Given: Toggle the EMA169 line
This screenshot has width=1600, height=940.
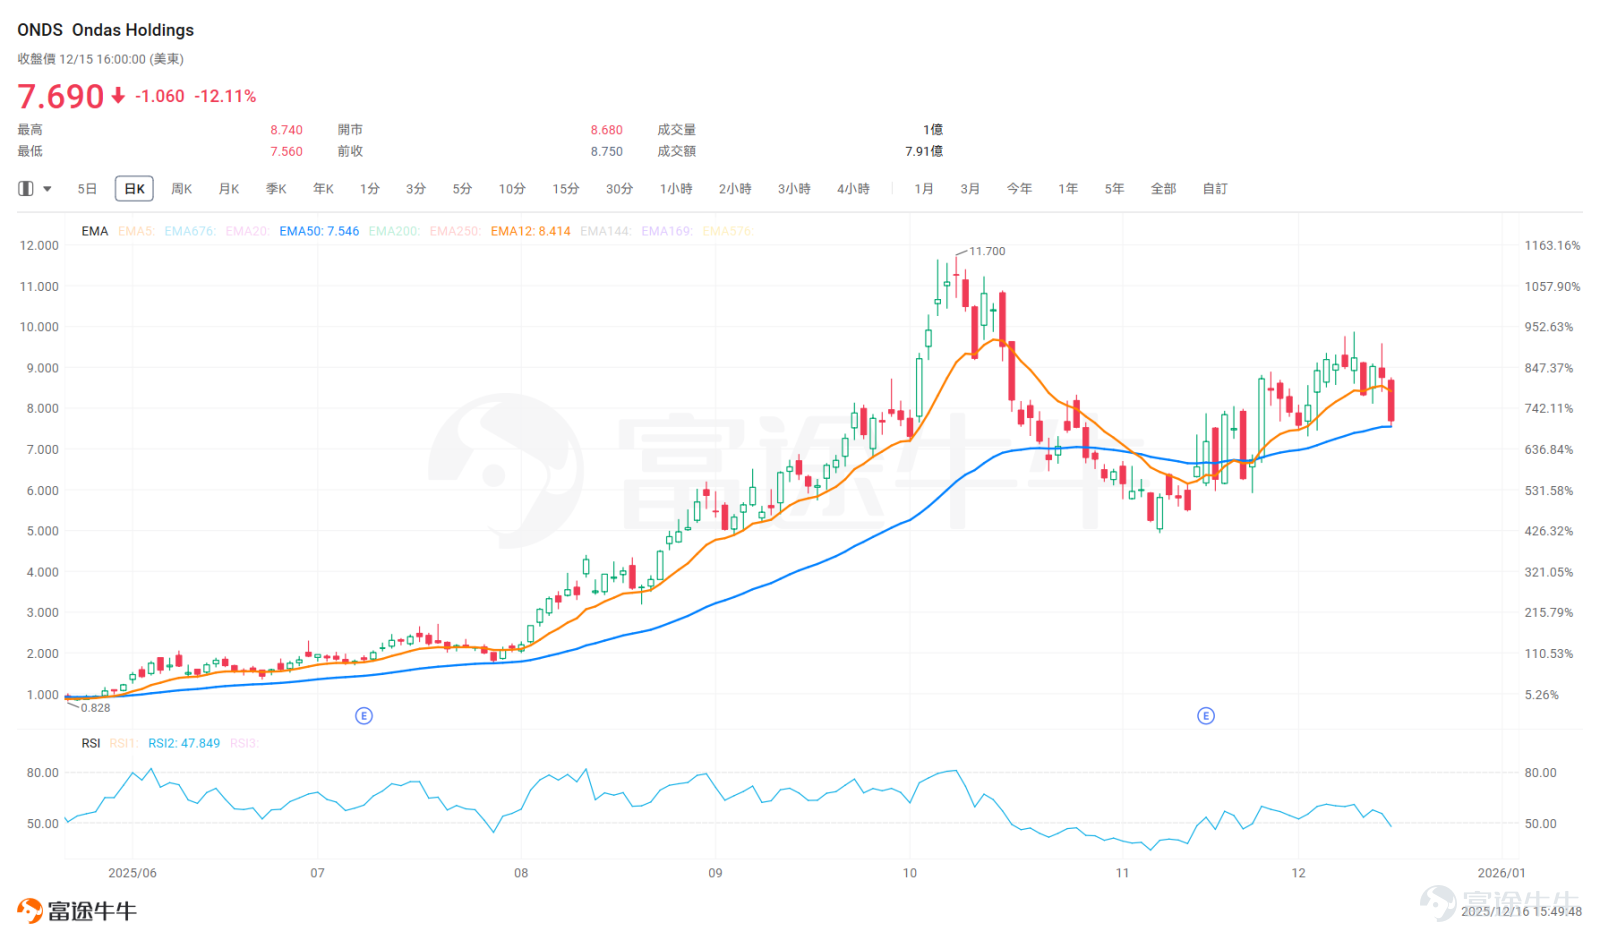Looking at the screenshot, I should [x=667, y=231].
